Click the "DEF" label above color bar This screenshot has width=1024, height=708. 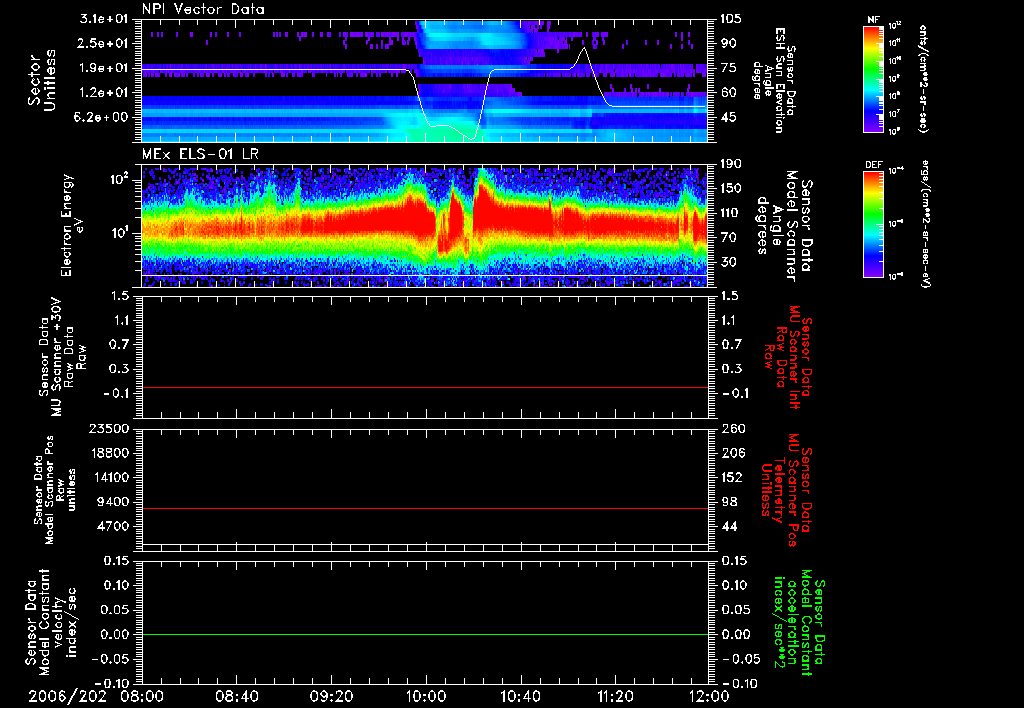point(873,165)
